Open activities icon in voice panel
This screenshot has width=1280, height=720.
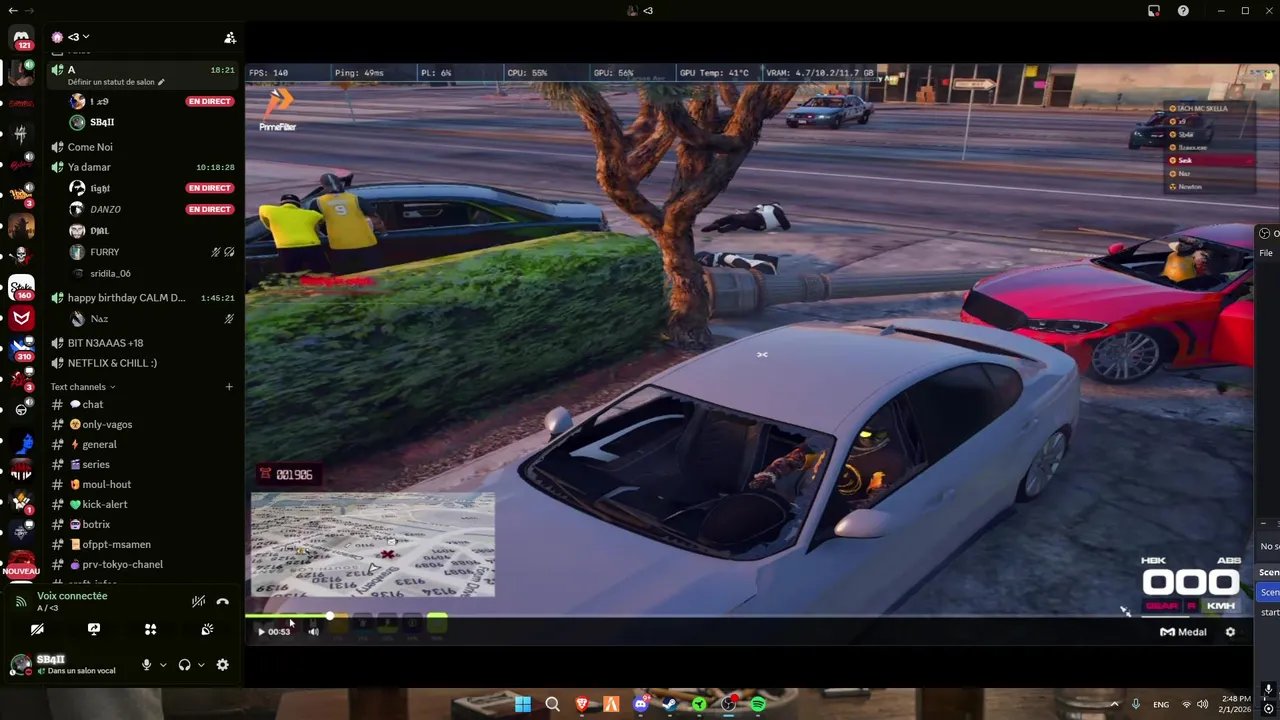(x=150, y=630)
